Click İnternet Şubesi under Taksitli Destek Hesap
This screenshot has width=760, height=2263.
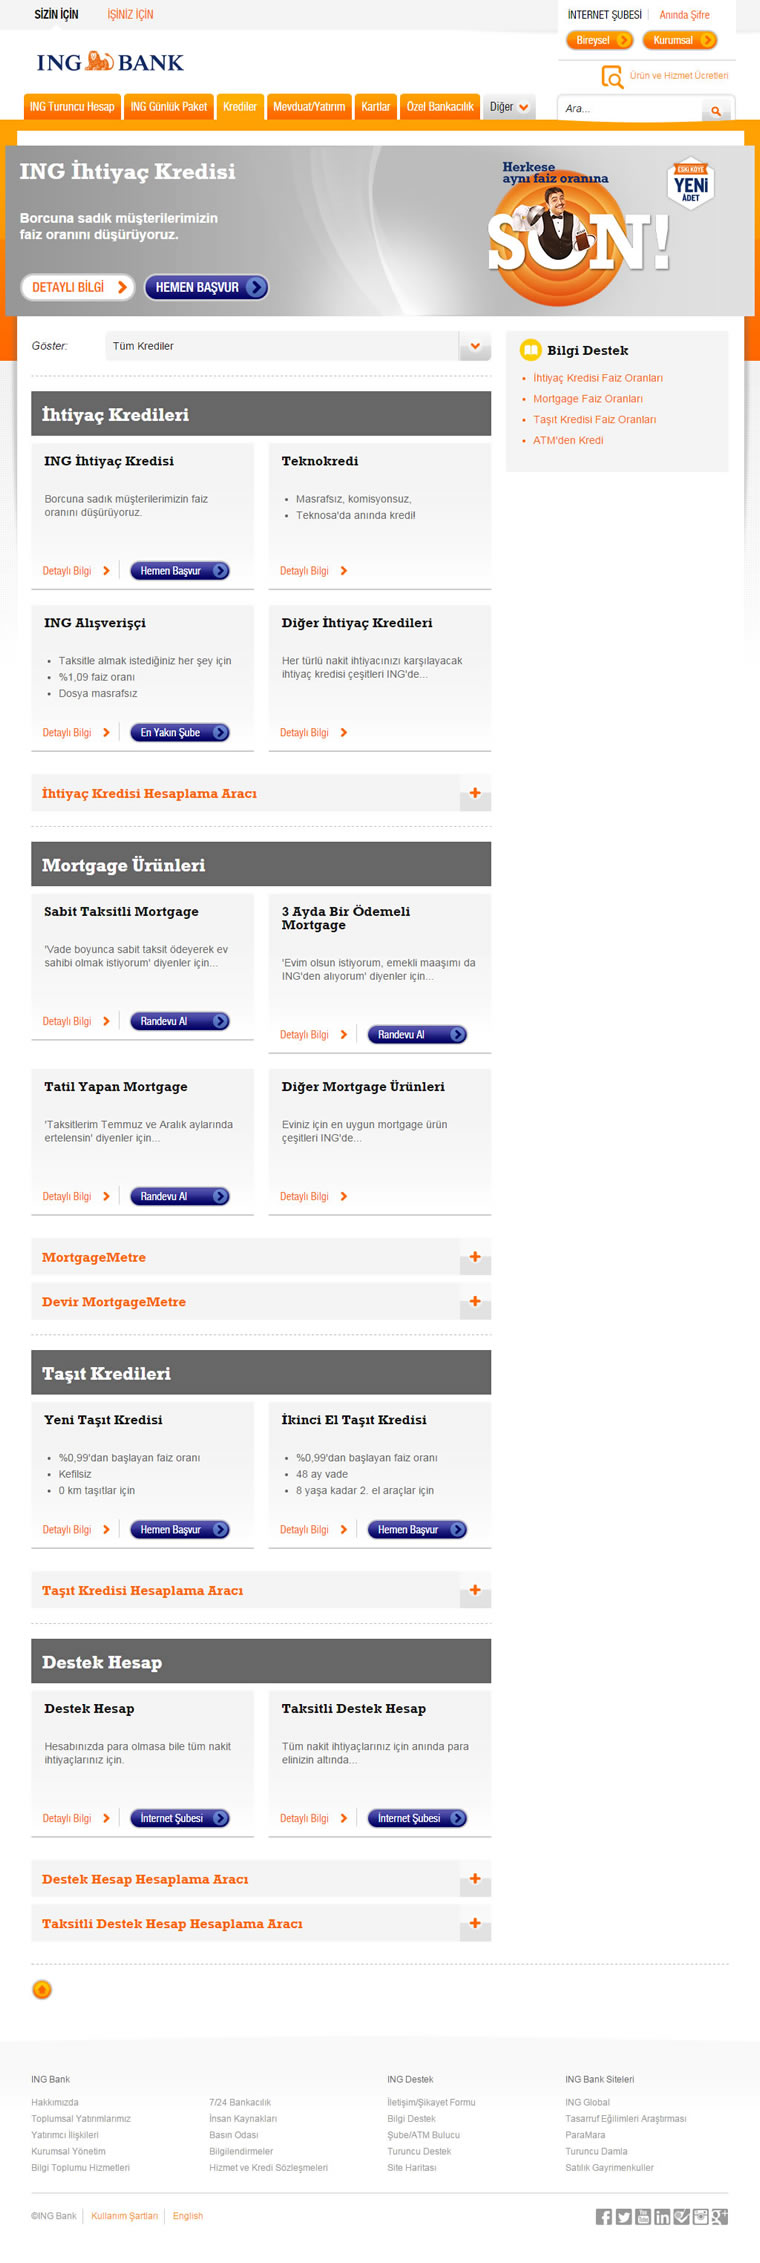point(417,1818)
